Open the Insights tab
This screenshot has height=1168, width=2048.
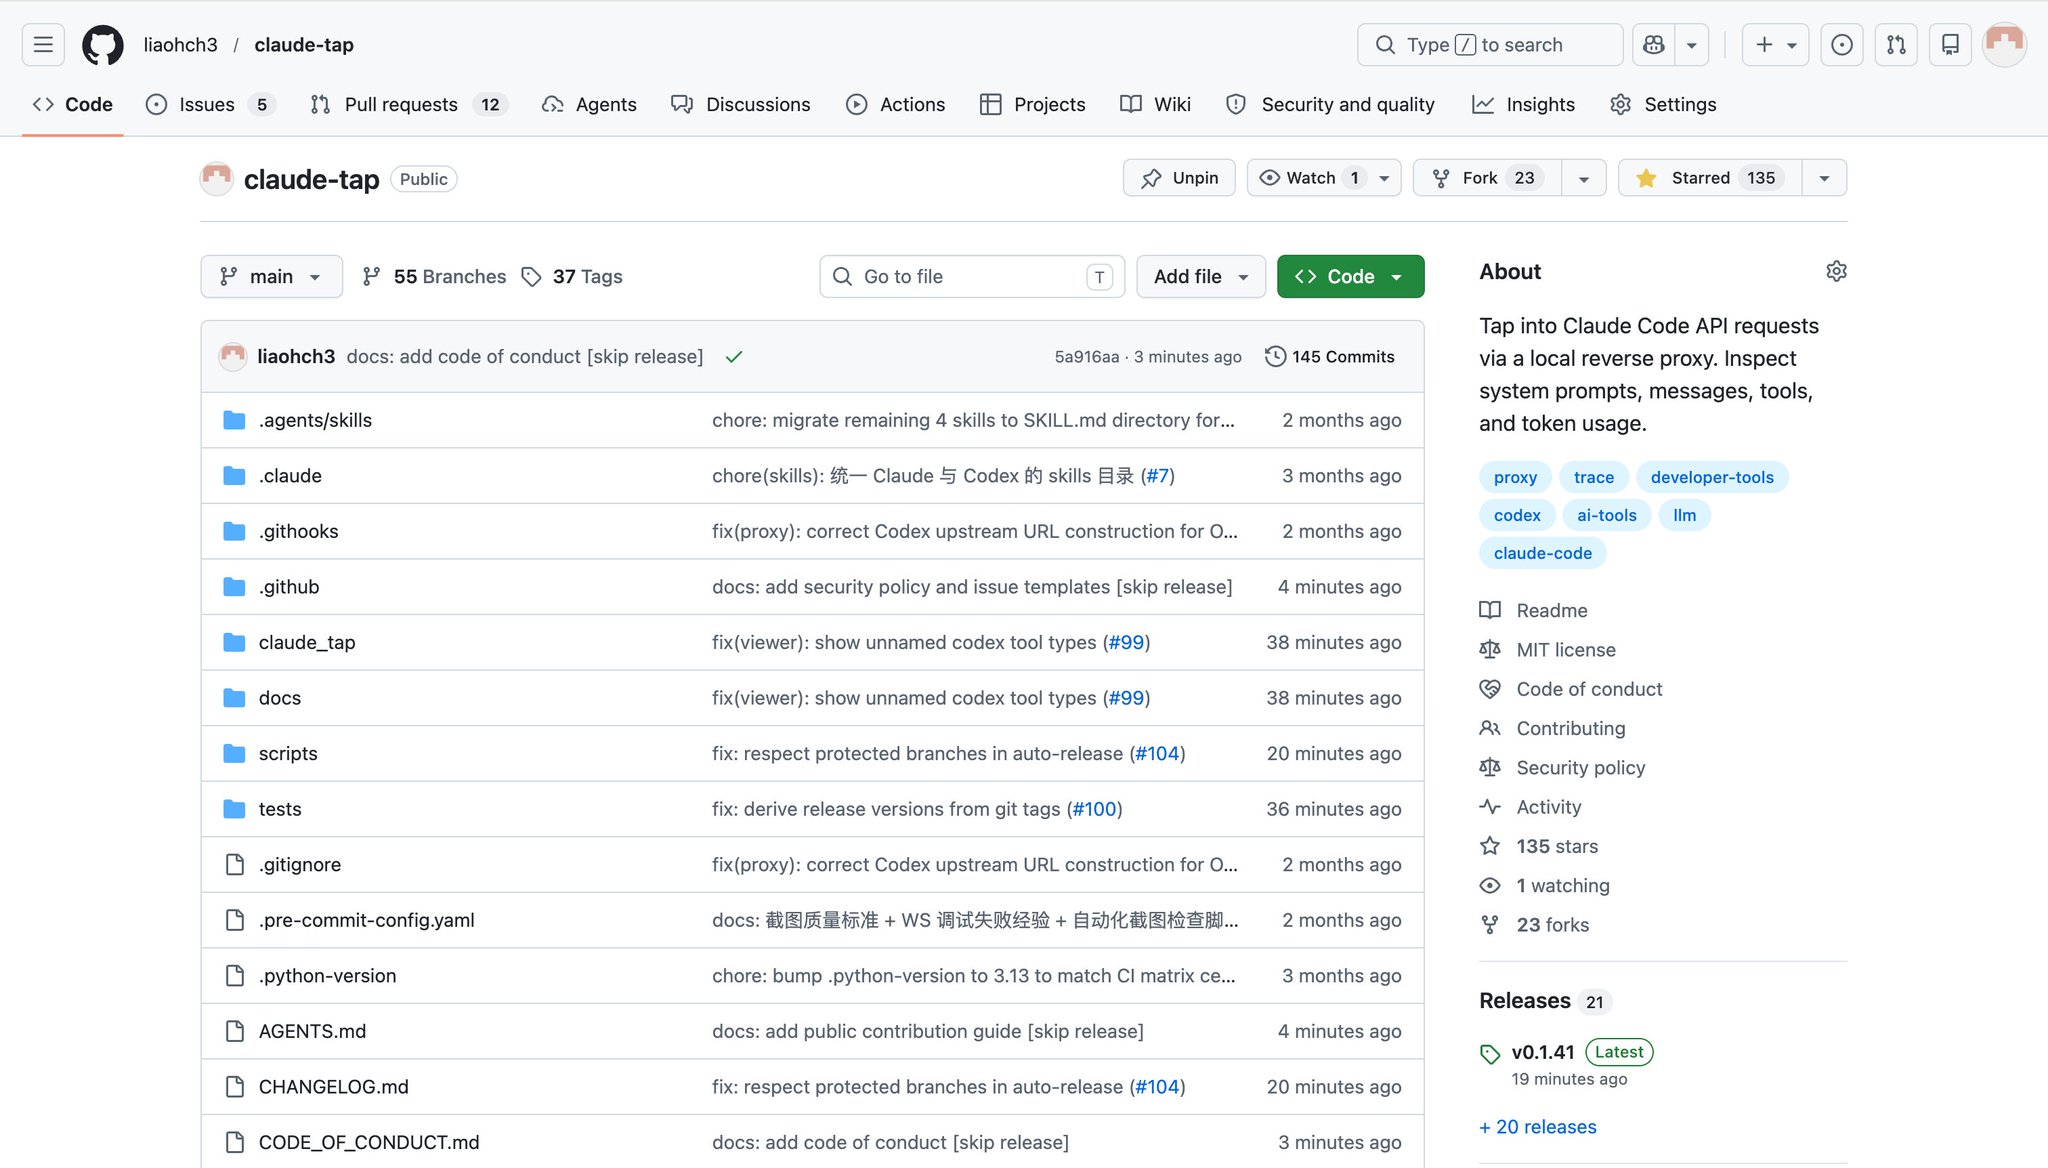pos(1523,104)
